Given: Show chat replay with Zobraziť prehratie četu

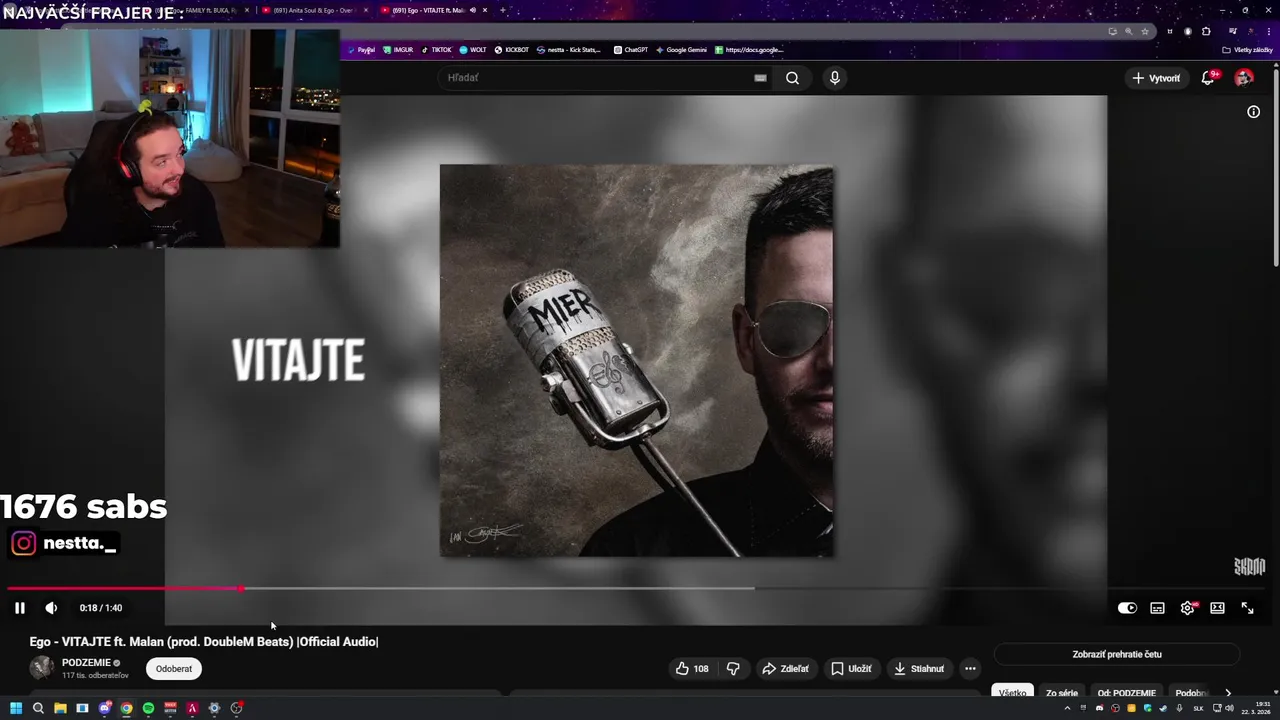Looking at the screenshot, I should point(1117,655).
